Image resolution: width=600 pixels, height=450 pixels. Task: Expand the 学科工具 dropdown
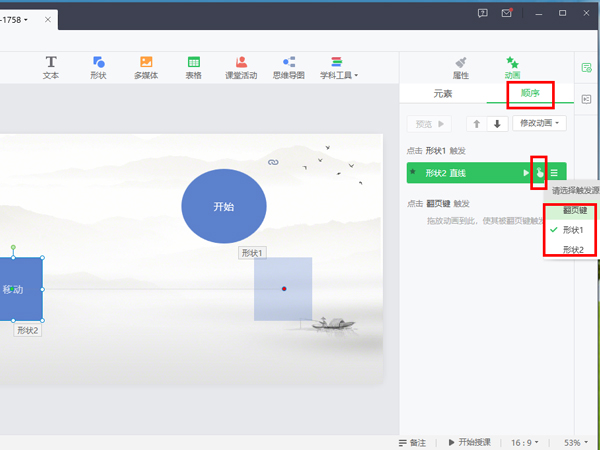339,67
